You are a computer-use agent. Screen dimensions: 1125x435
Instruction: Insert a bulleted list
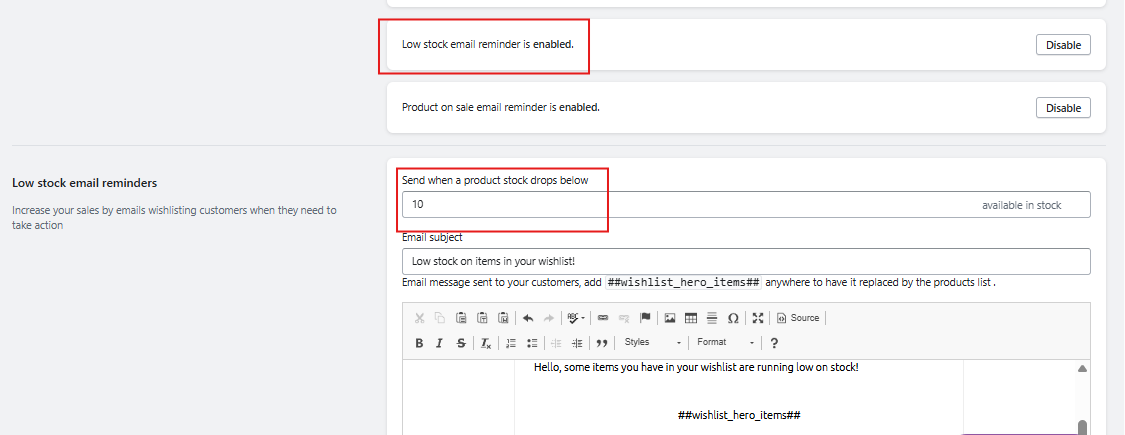click(532, 342)
